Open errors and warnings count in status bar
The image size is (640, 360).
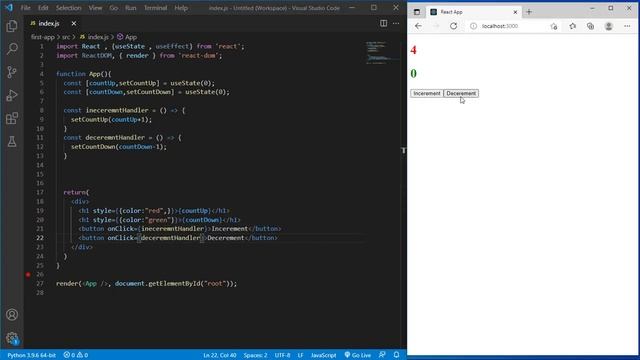pyautogui.click(x=76, y=355)
